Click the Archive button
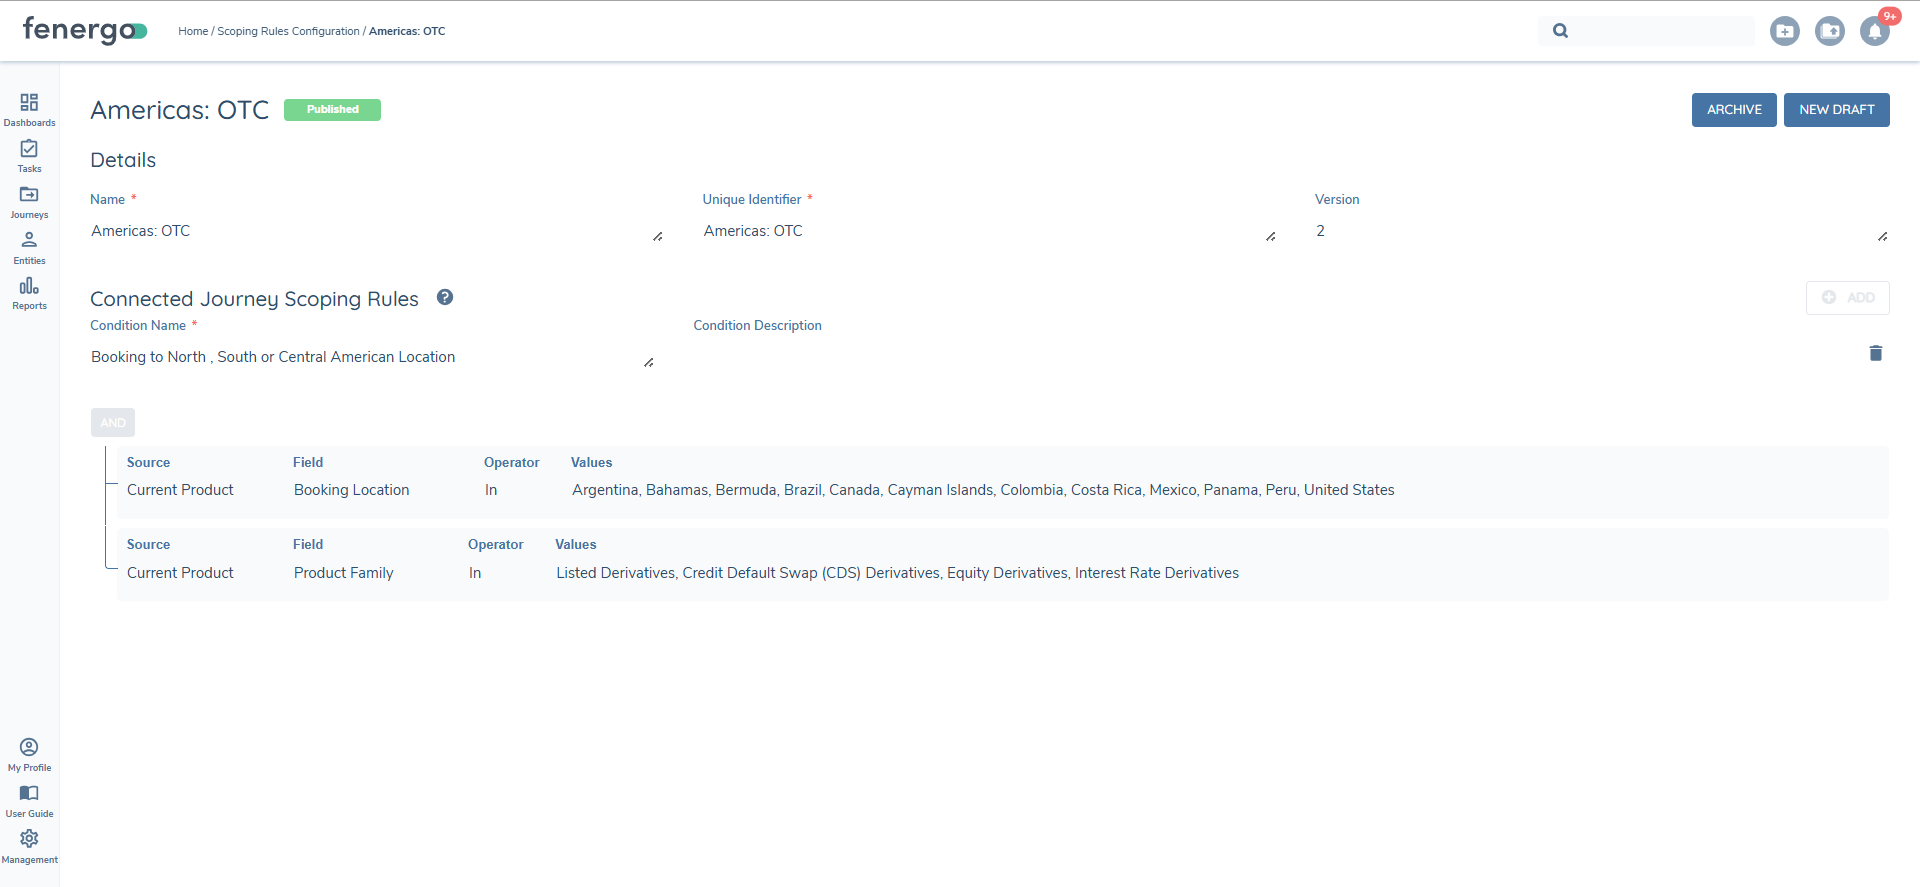The image size is (1920, 887). click(x=1733, y=110)
